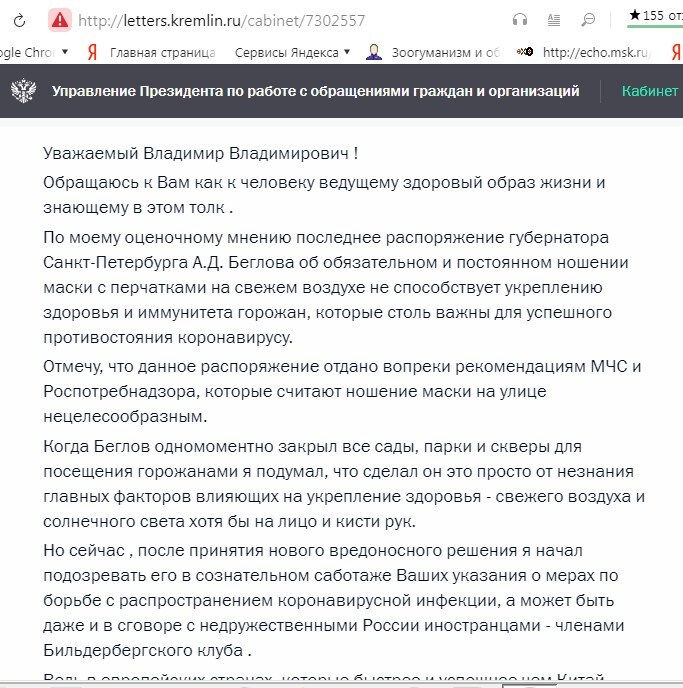The image size is (683, 688).
Task: Click the red security warning icon
Action: tap(60, 19)
